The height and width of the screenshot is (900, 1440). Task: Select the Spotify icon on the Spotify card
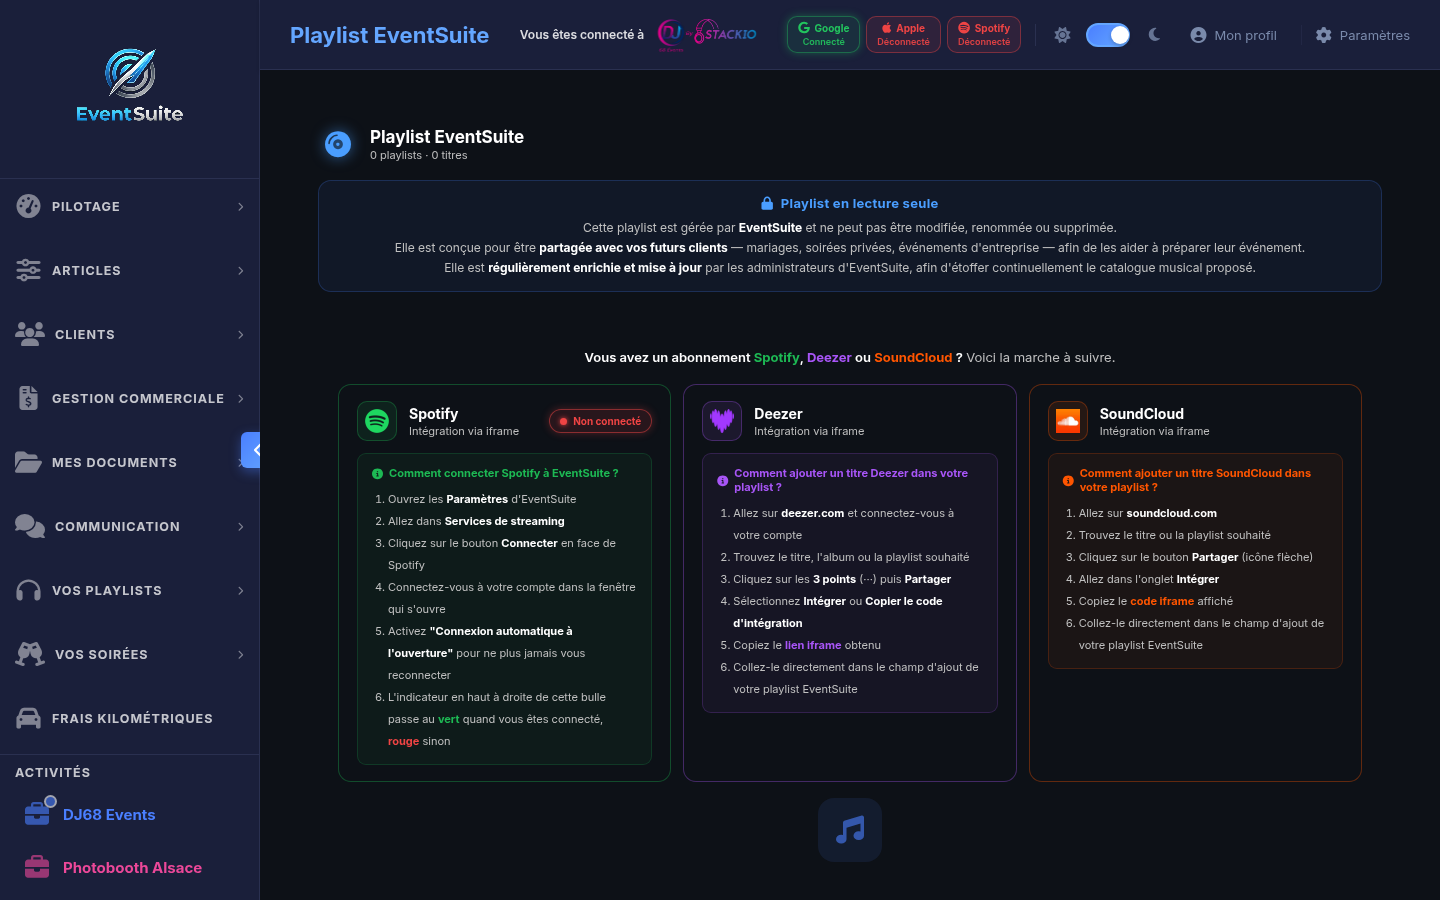point(377,421)
